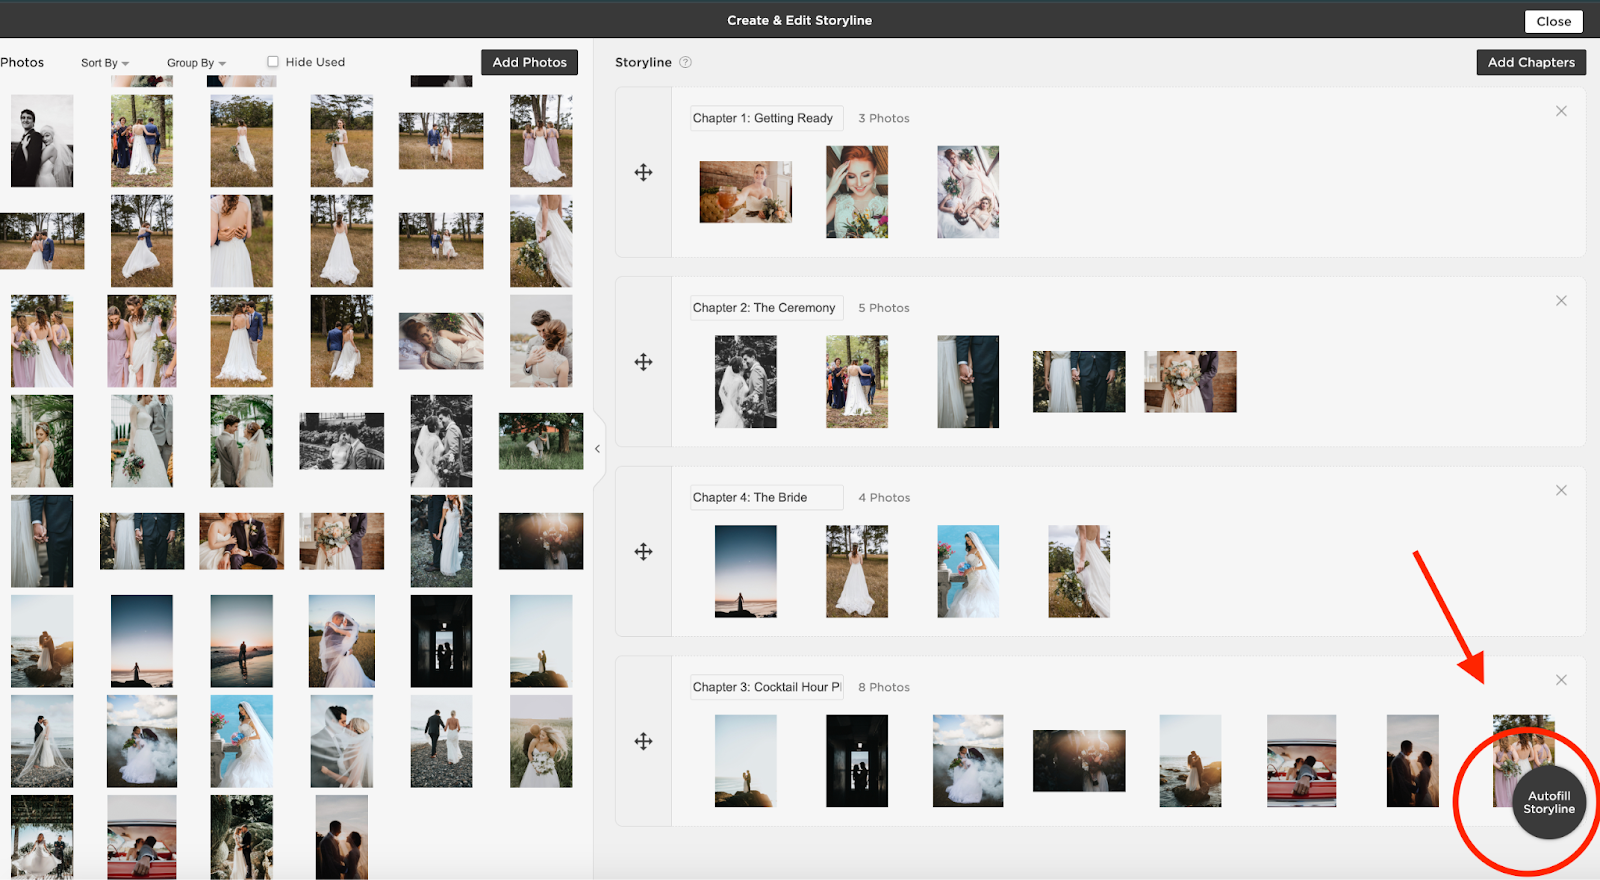Open the Sort By dropdown
Screen dimensions: 1600x880
(105, 63)
